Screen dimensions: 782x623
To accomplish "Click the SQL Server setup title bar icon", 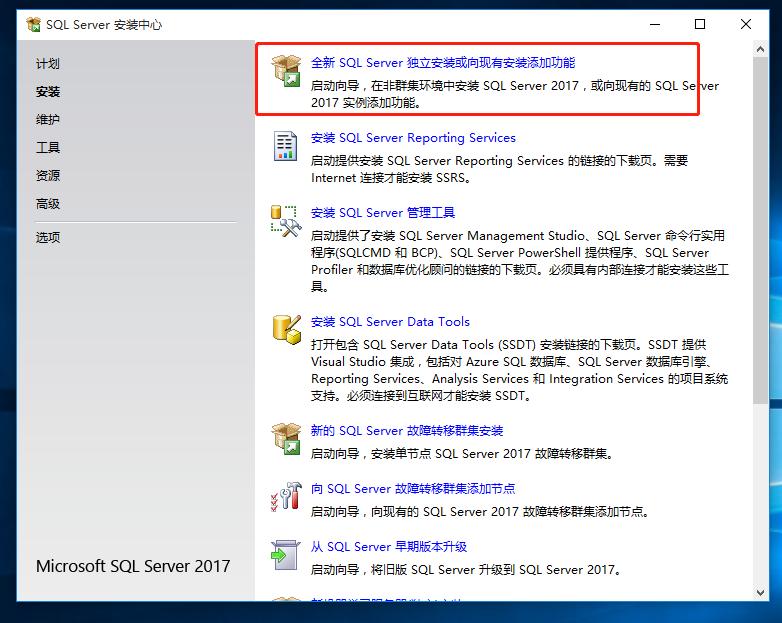I will [33, 24].
